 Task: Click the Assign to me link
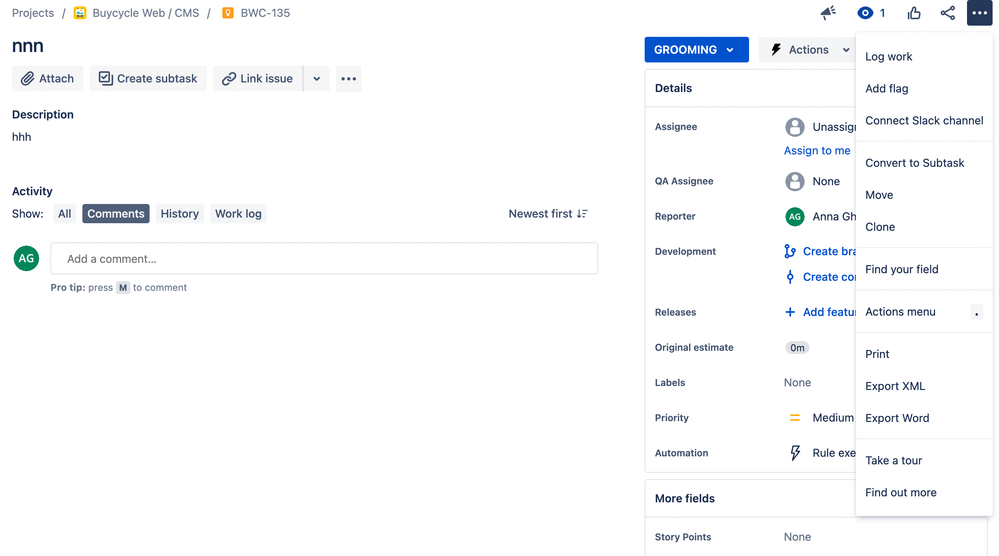pyautogui.click(x=817, y=151)
